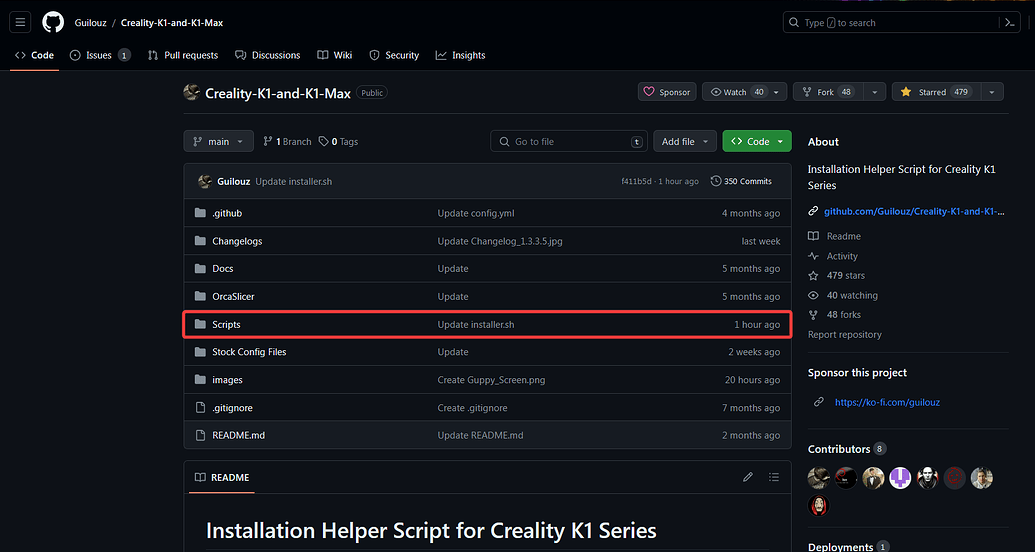
Task: Click the Scripts folder icon
Action: (x=201, y=324)
